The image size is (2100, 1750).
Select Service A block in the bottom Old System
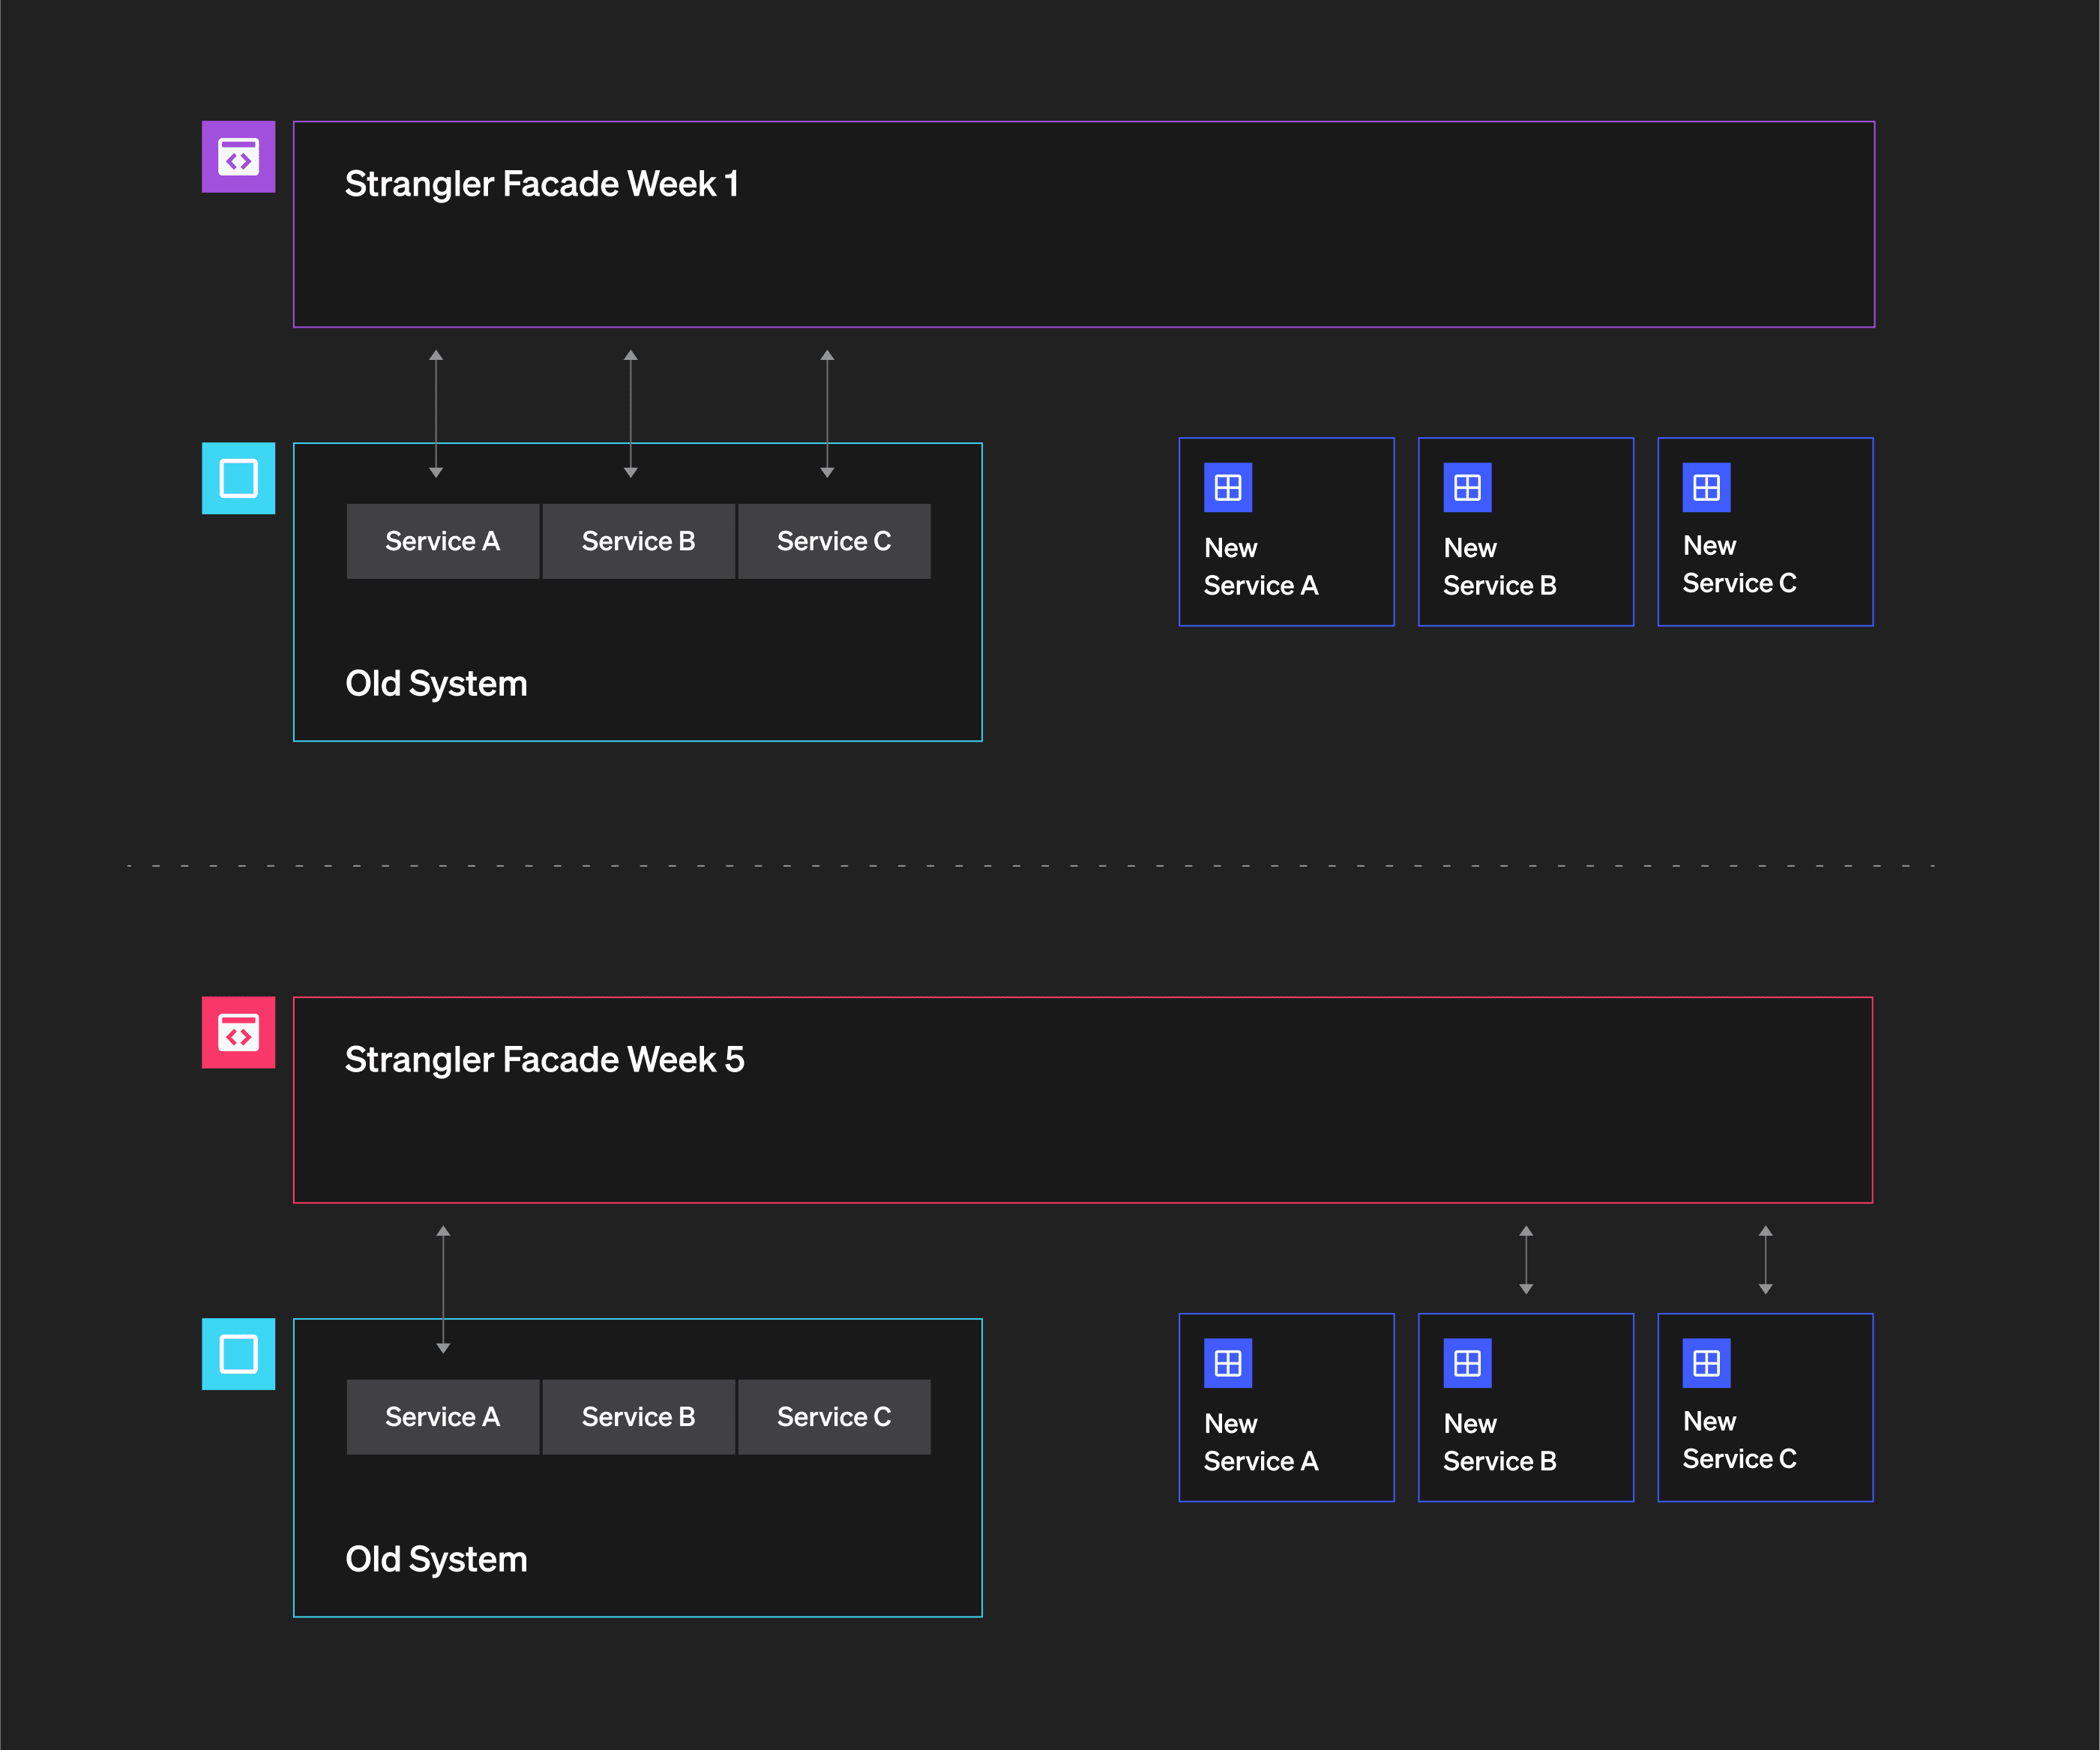tap(442, 1417)
